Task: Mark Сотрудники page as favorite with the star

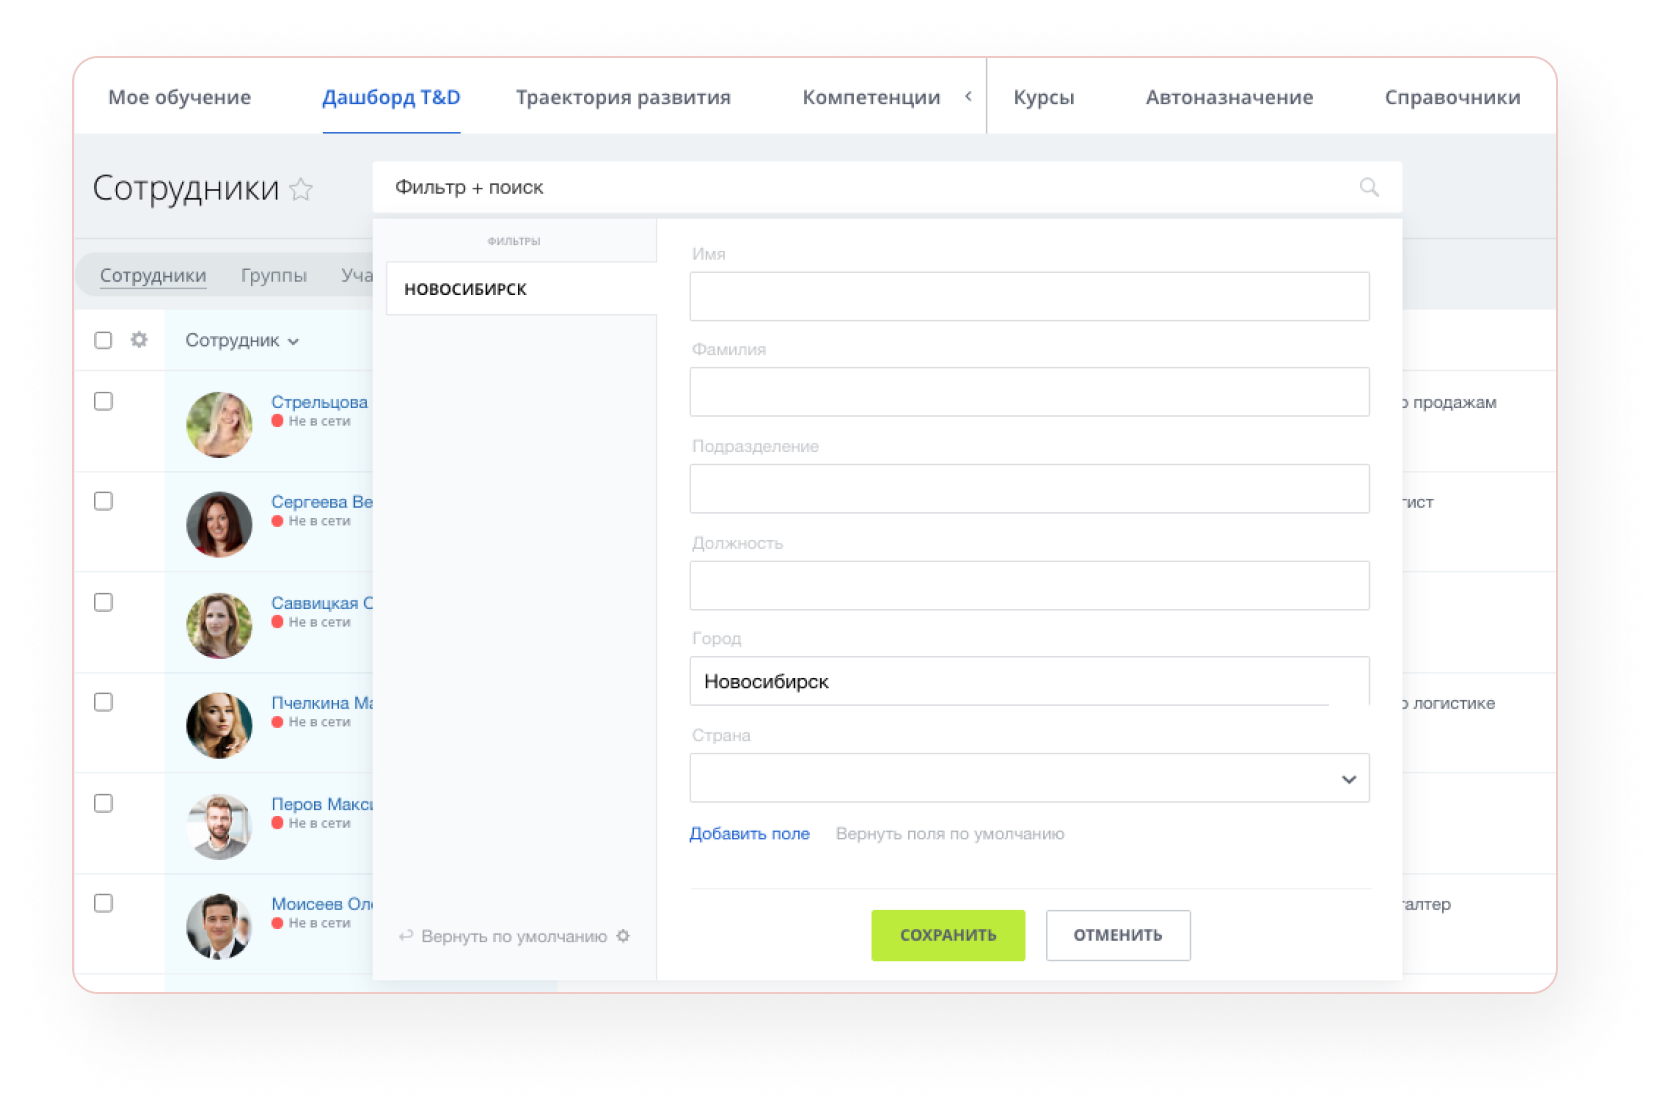Action: coord(301,189)
